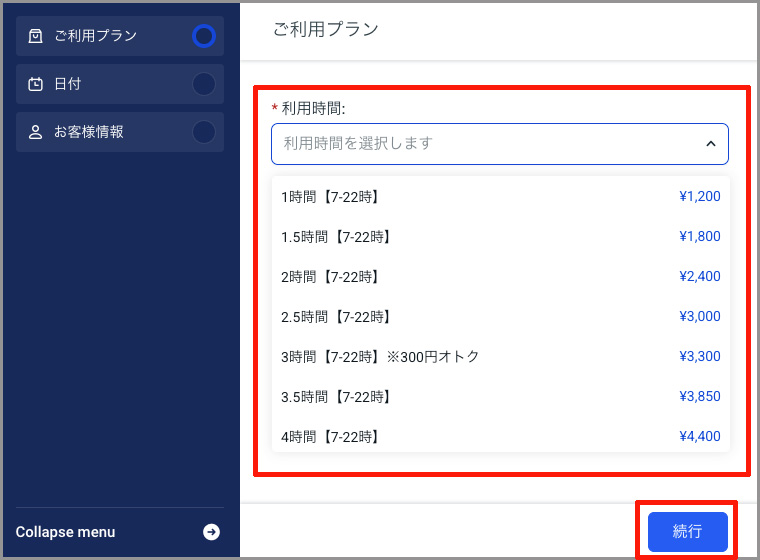Select the 1.5時間【7-22時】 option
This screenshot has width=760, height=560.
coord(501,237)
